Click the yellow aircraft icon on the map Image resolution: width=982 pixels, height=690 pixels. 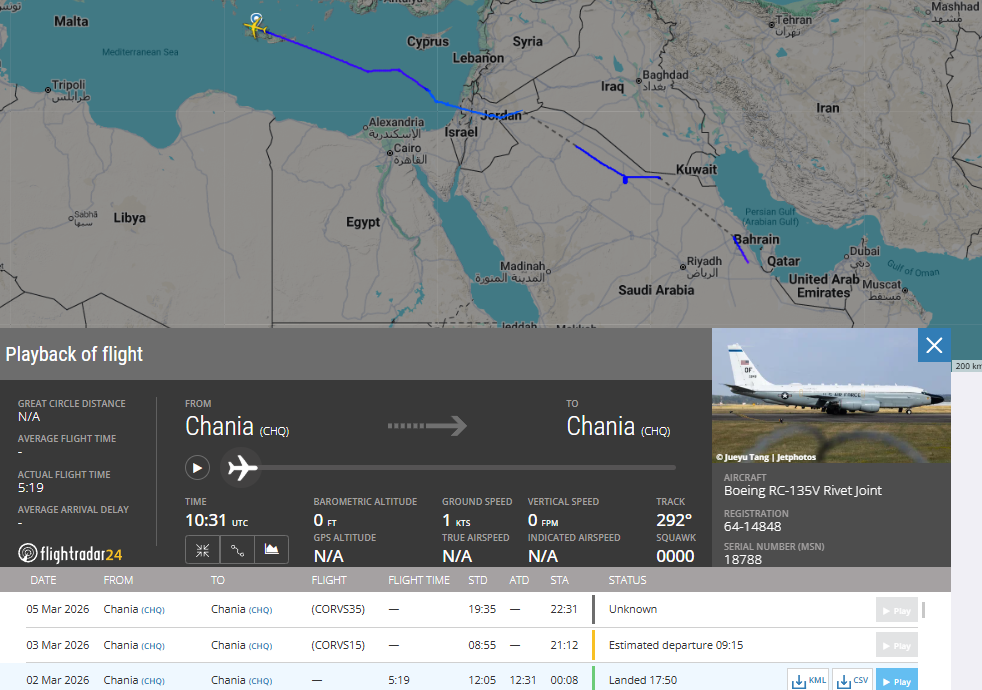click(x=256, y=29)
